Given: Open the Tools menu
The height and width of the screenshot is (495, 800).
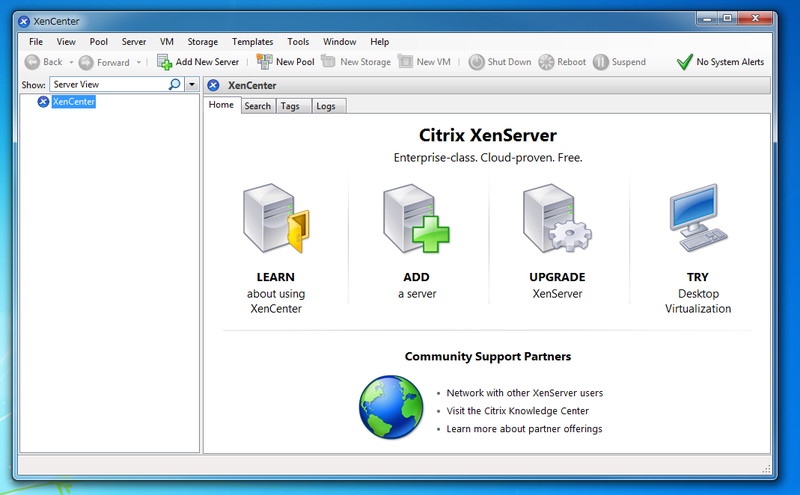Looking at the screenshot, I should [x=298, y=42].
